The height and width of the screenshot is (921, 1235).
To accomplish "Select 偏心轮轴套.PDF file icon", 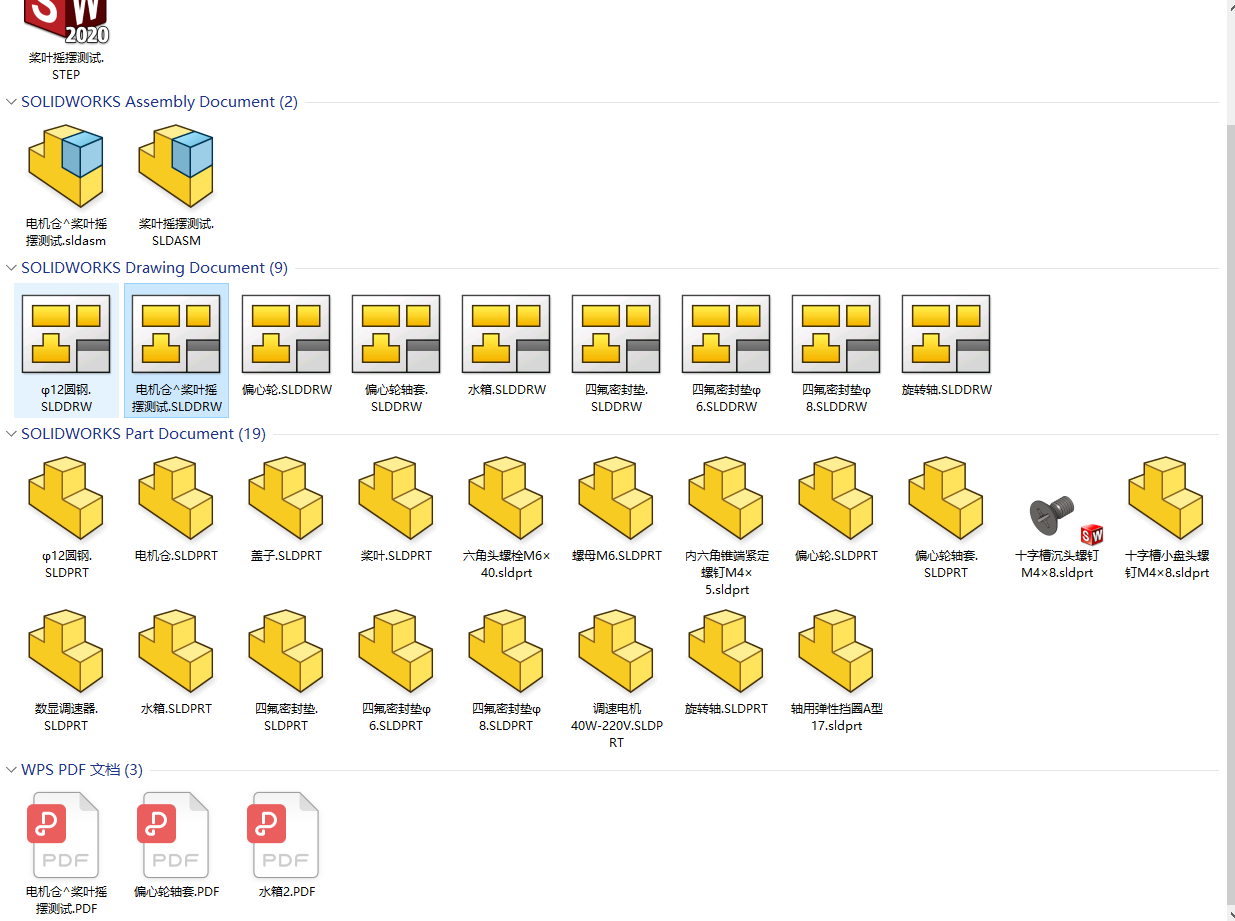I will coord(175,835).
